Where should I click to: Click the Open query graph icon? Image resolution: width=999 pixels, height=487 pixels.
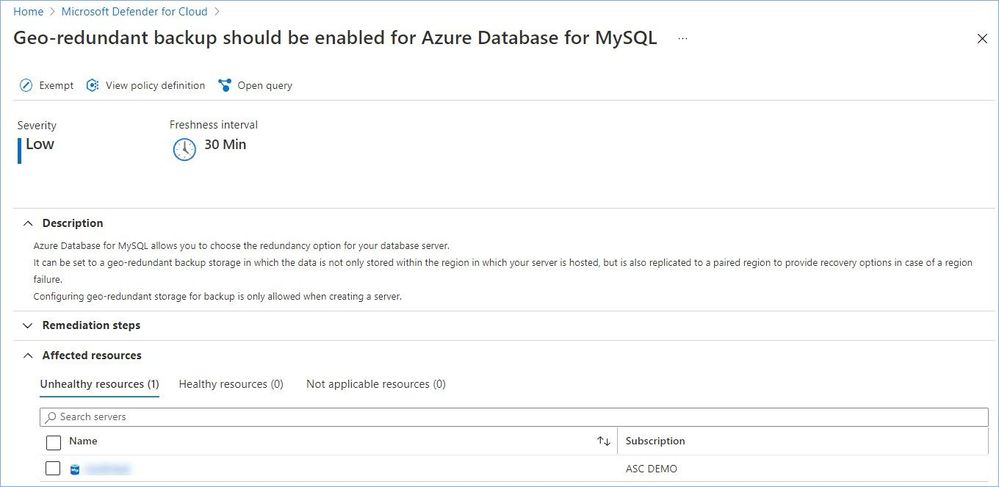tap(224, 85)
